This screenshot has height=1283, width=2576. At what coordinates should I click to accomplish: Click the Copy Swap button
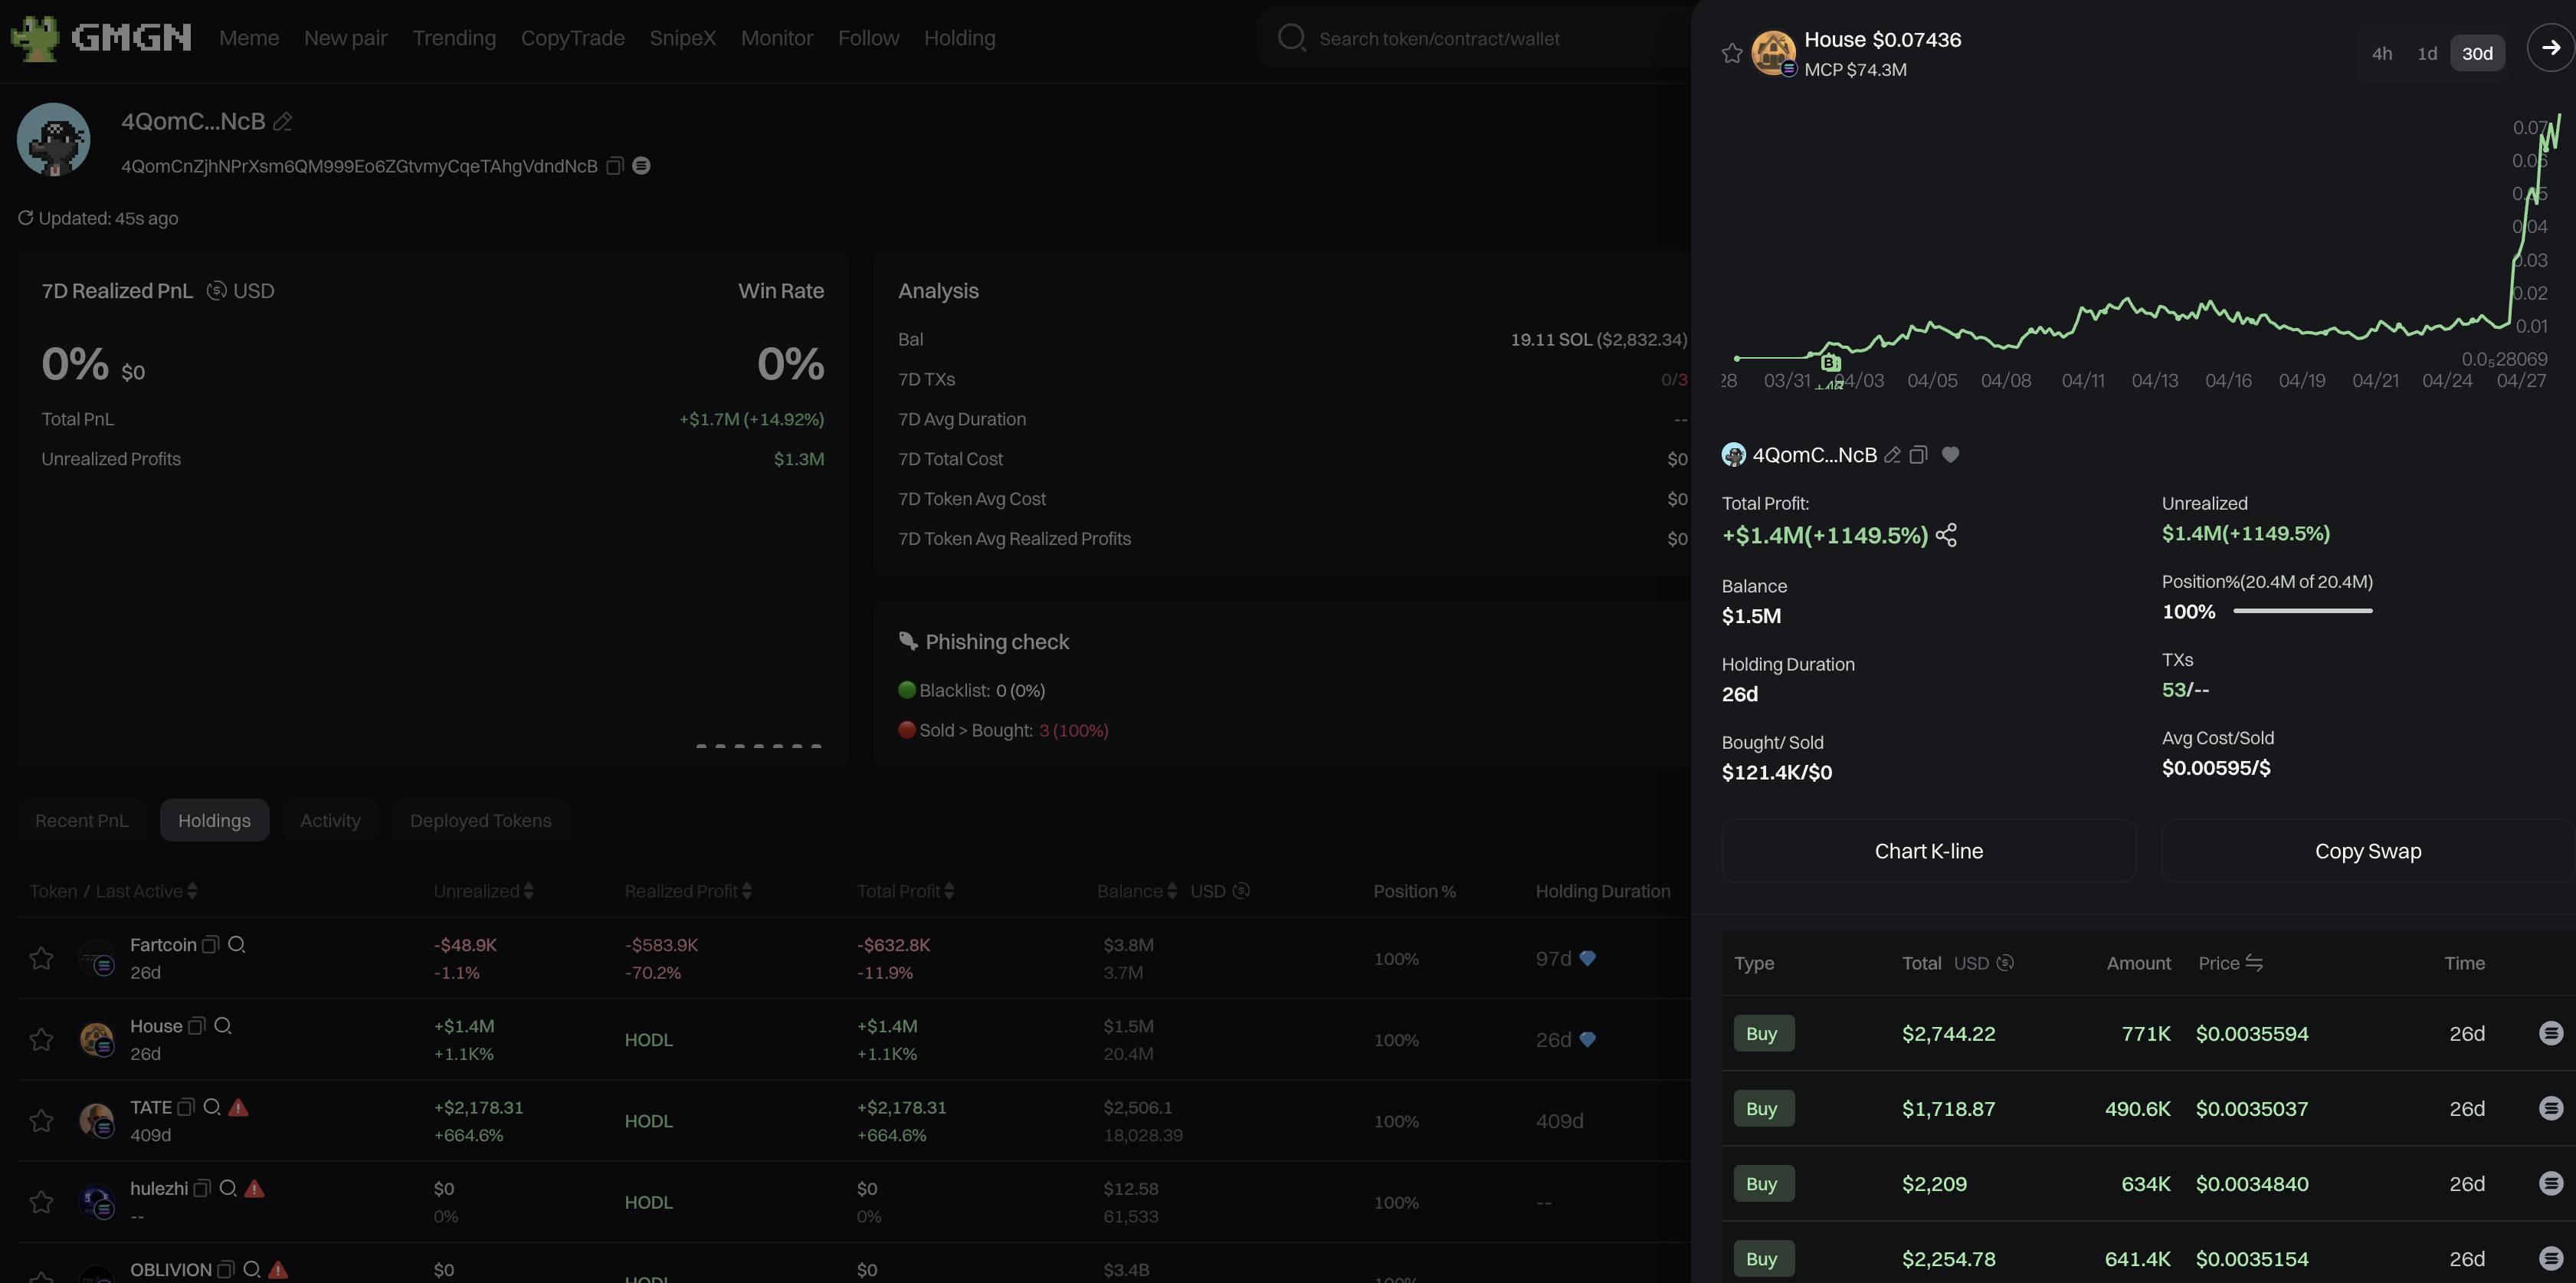2368,851
